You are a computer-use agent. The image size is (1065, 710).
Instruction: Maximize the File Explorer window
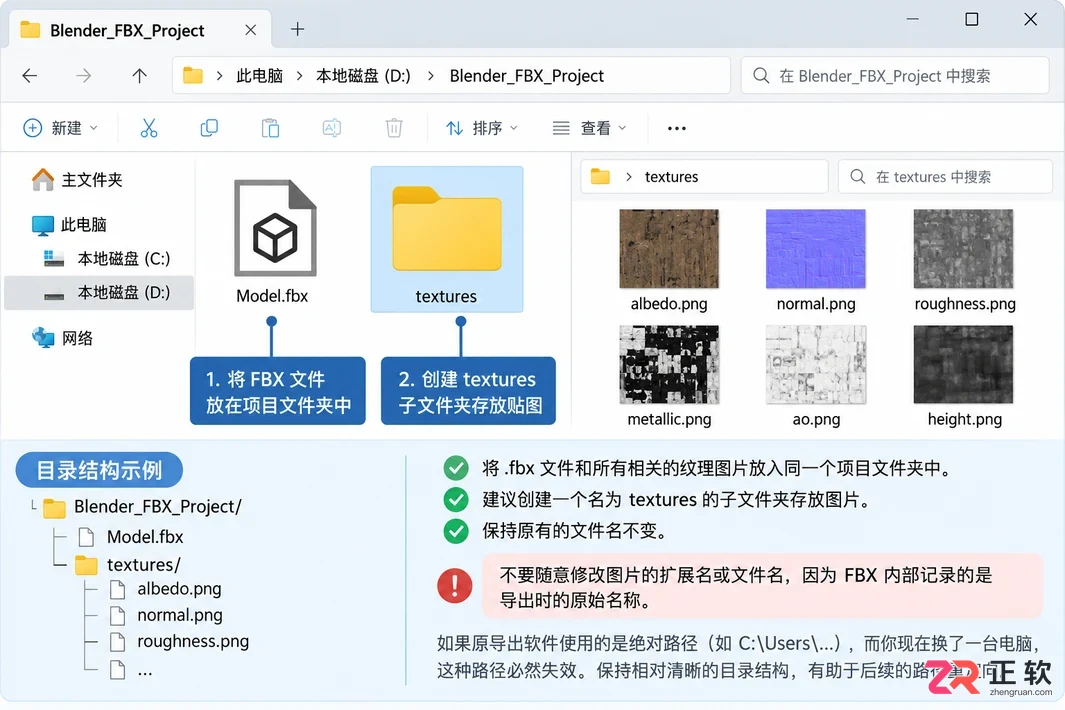[972, 19]
